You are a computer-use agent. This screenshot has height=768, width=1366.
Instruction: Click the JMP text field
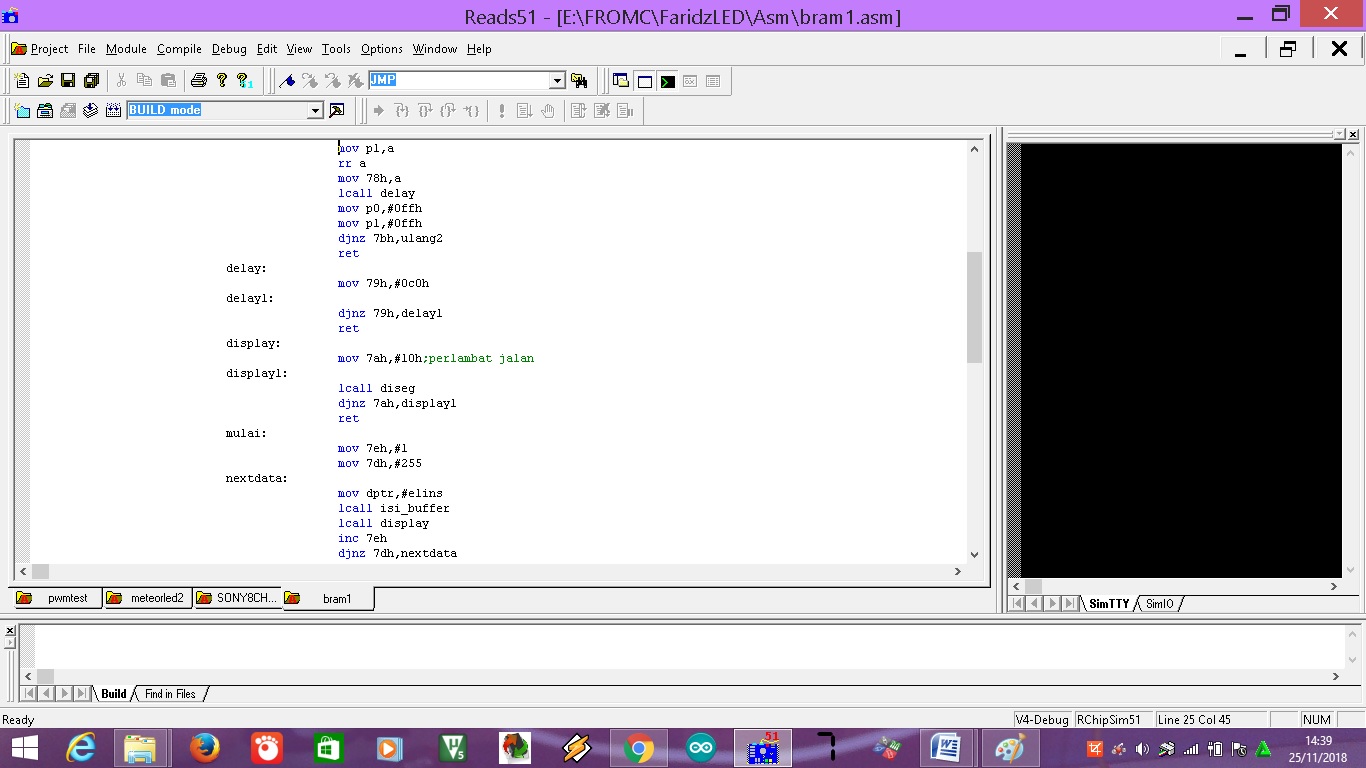pyautogui.click(x=459, y=81)
